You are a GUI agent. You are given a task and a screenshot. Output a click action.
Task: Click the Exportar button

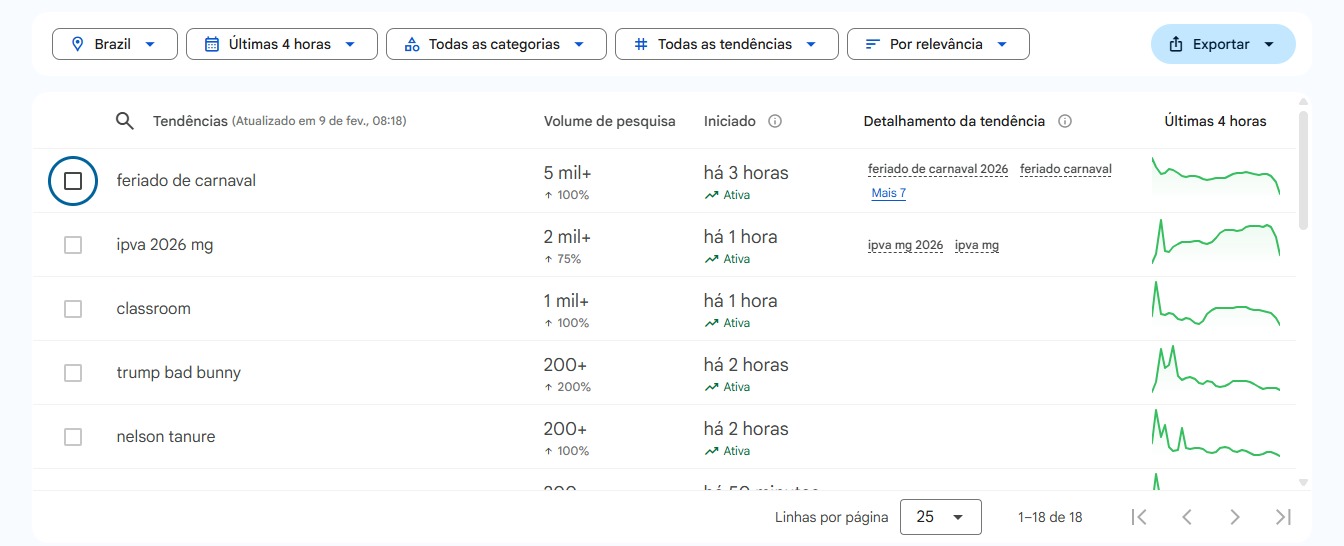point(1222,44)
